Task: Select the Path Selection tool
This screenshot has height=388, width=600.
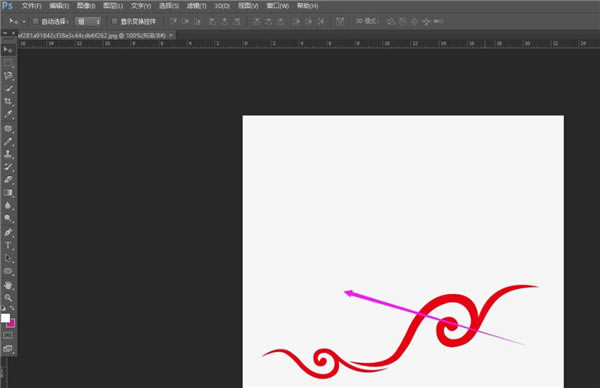Action: (x=8, y=258)
